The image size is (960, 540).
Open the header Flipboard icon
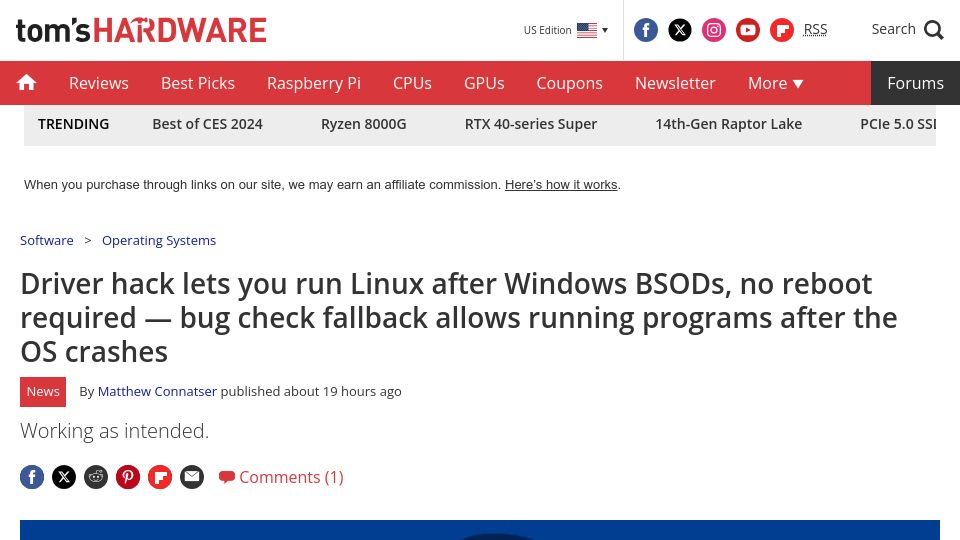781,30
